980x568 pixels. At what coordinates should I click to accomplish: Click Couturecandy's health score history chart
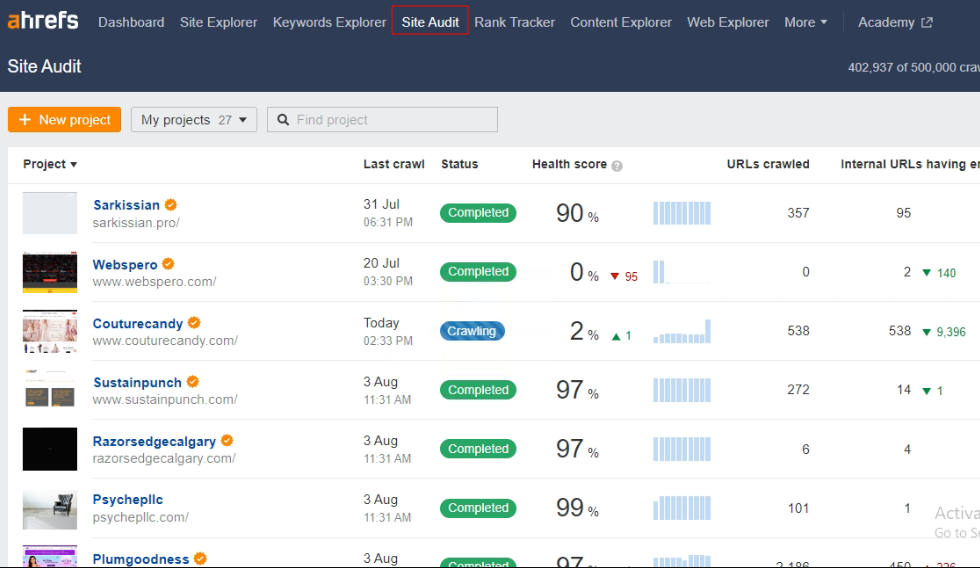click(x=682, y=331)
